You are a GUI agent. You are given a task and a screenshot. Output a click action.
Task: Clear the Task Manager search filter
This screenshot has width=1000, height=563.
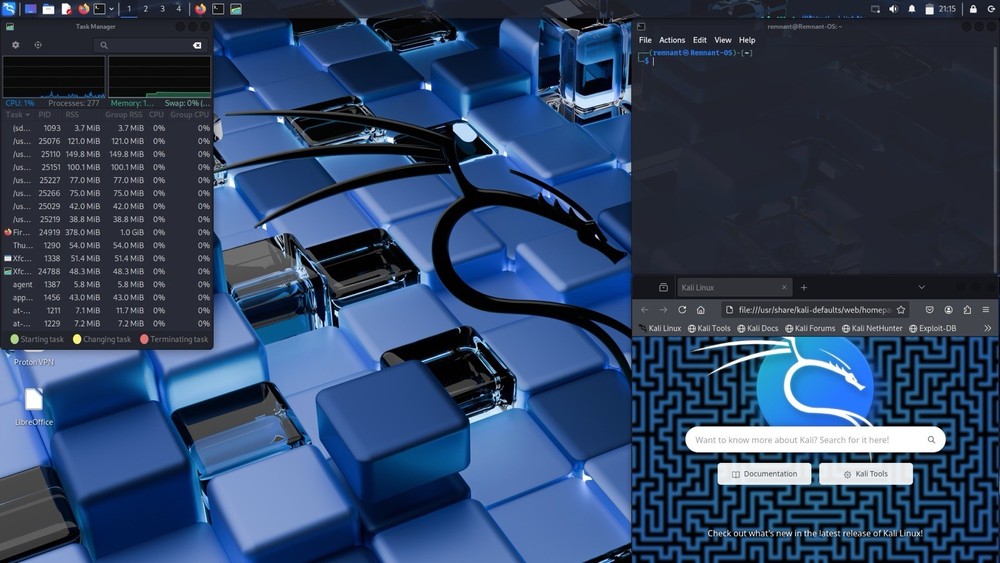[197, 45]
